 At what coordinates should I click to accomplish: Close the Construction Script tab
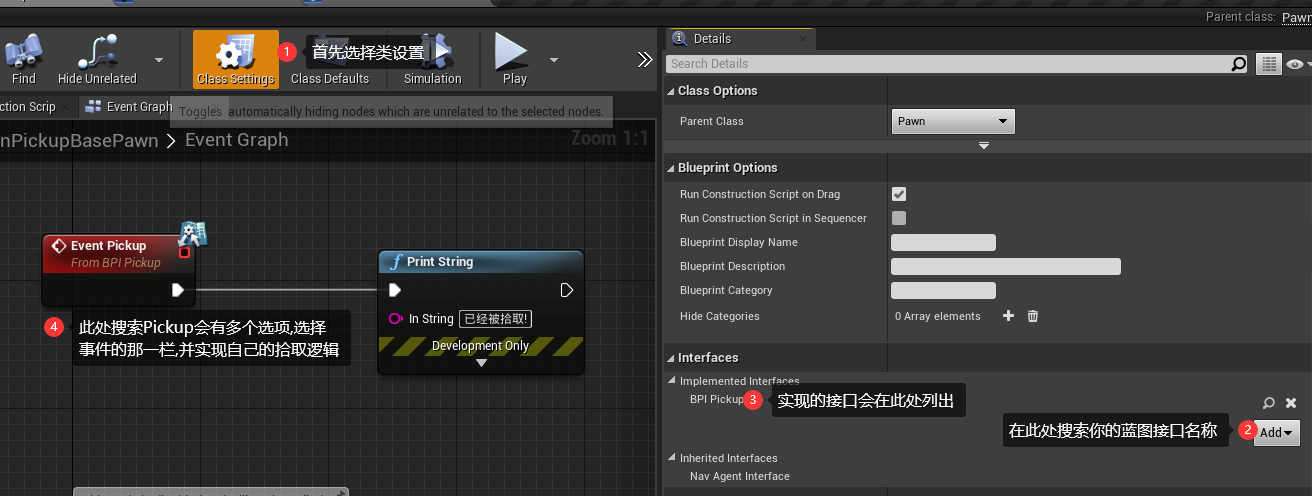66,107
